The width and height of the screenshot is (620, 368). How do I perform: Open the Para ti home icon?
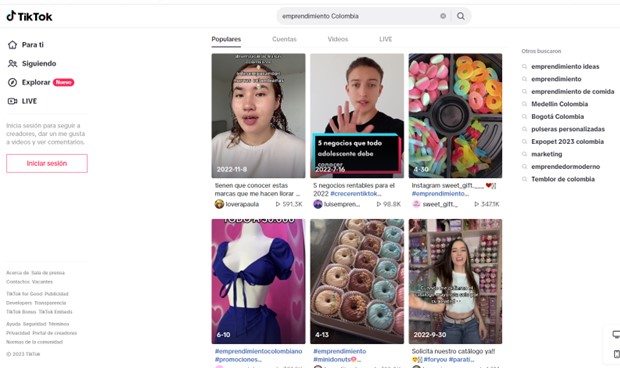[12, 45]
